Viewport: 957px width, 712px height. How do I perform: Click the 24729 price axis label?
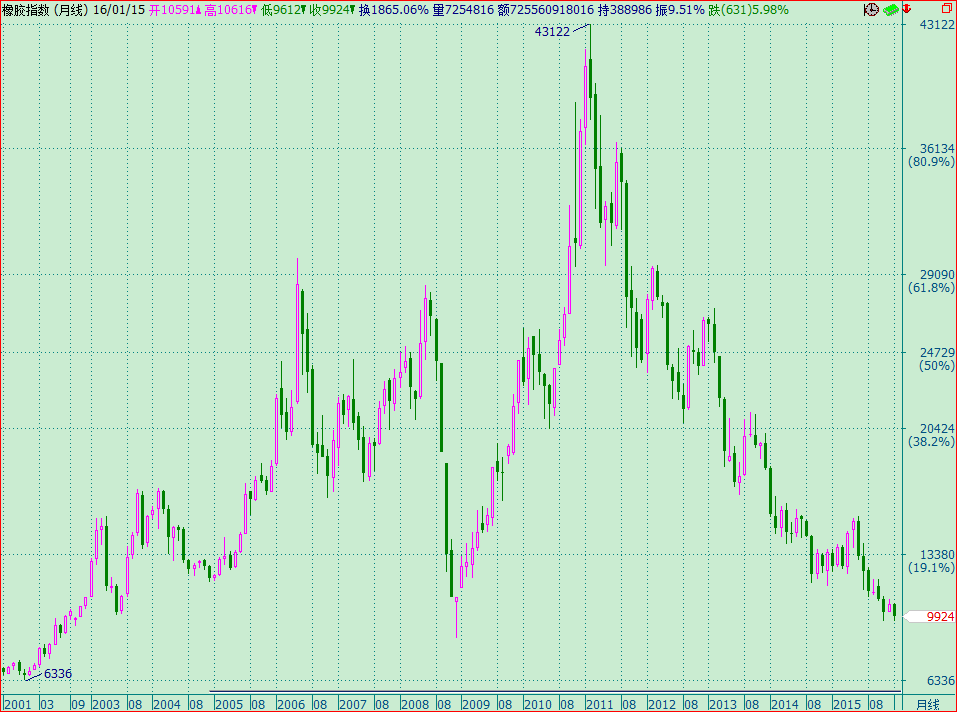point(937,353)
